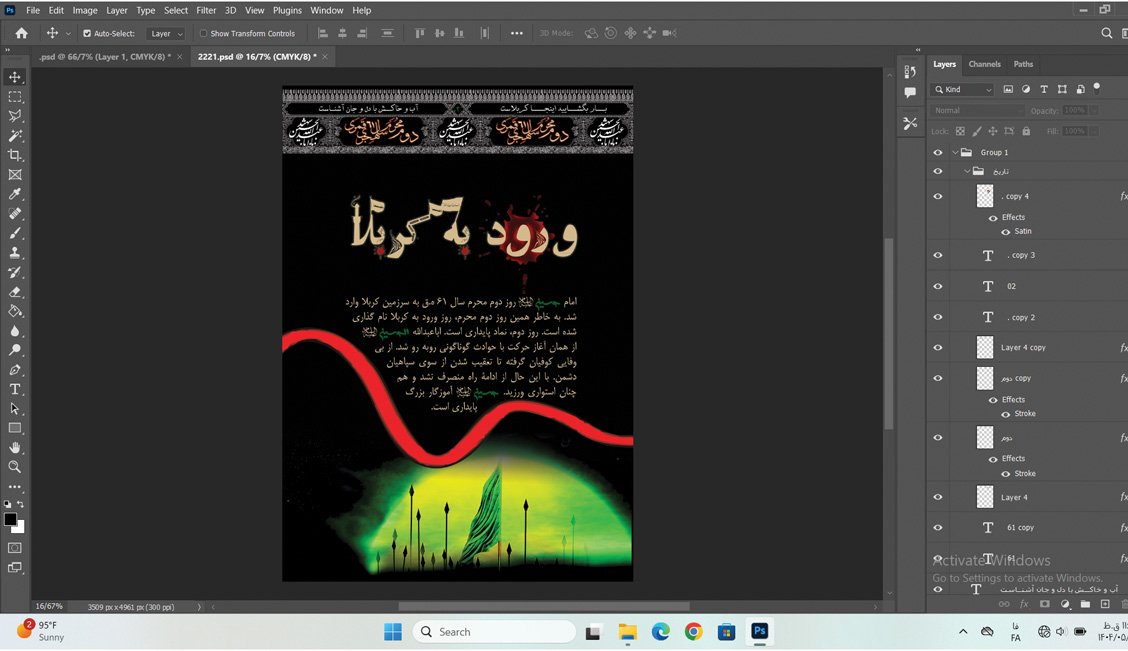Click the zoom percentage field 16/67%

[49, 607]
